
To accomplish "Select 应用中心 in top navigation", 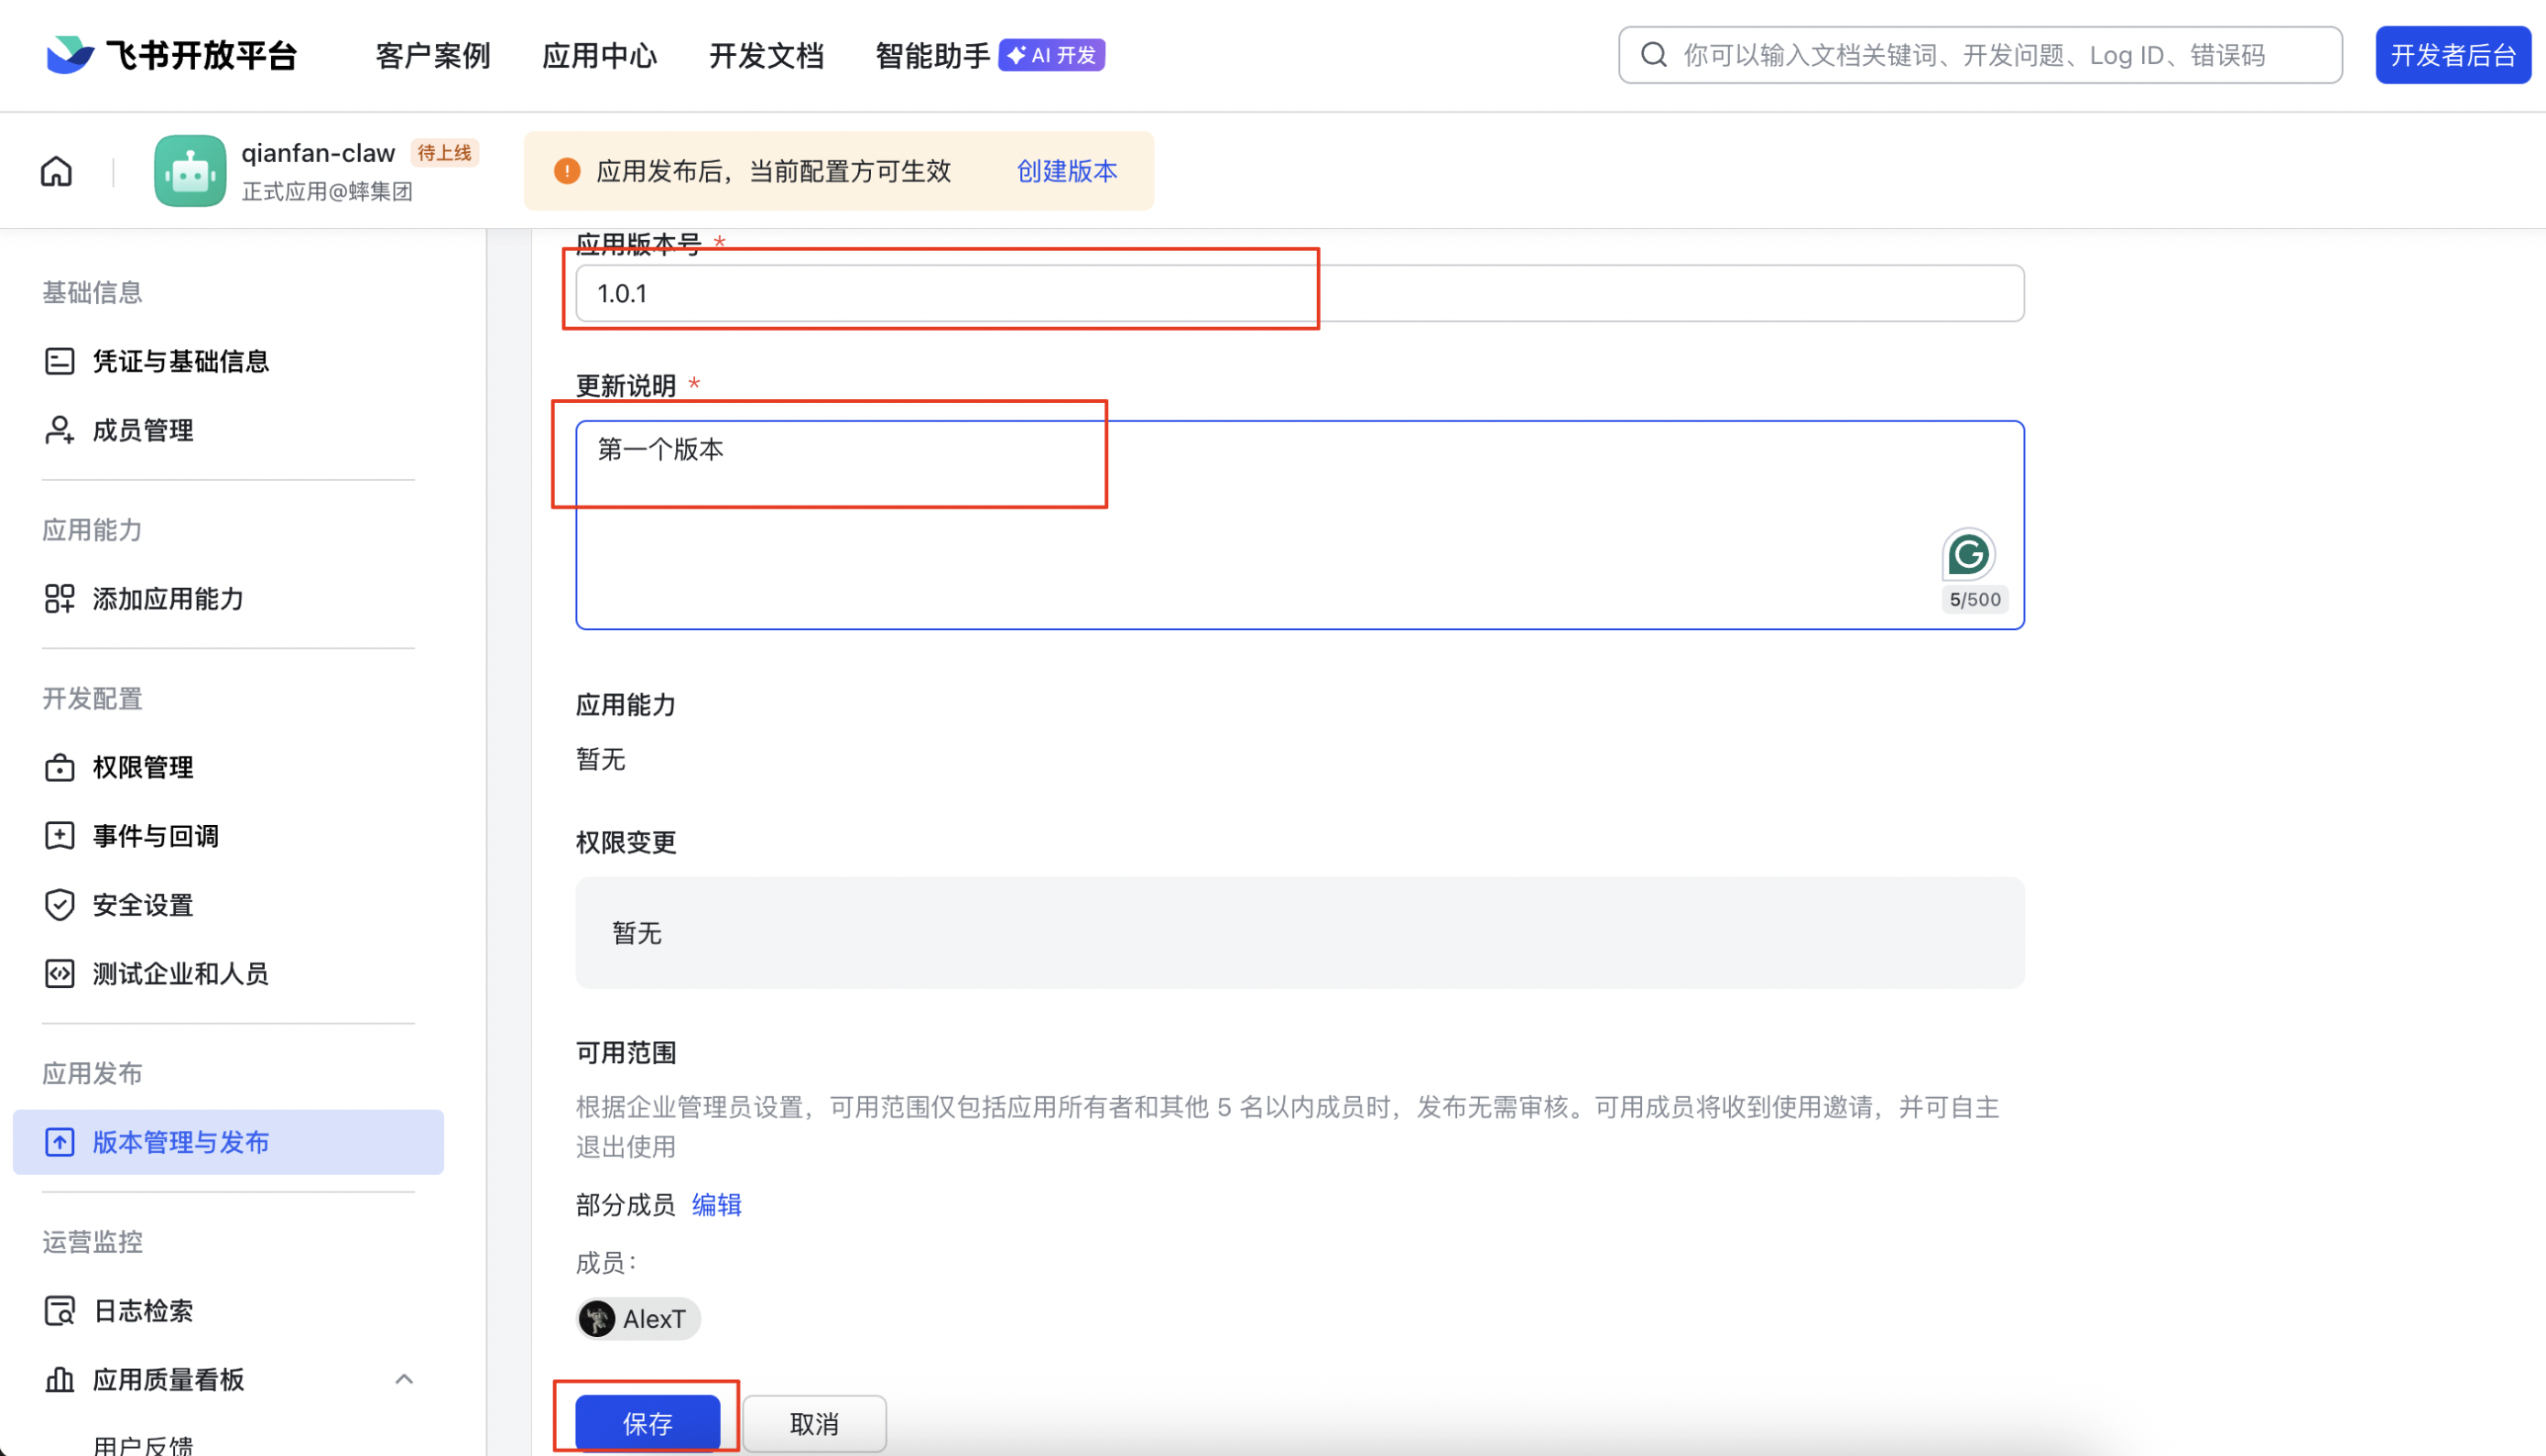I will [x=599, y=55].
